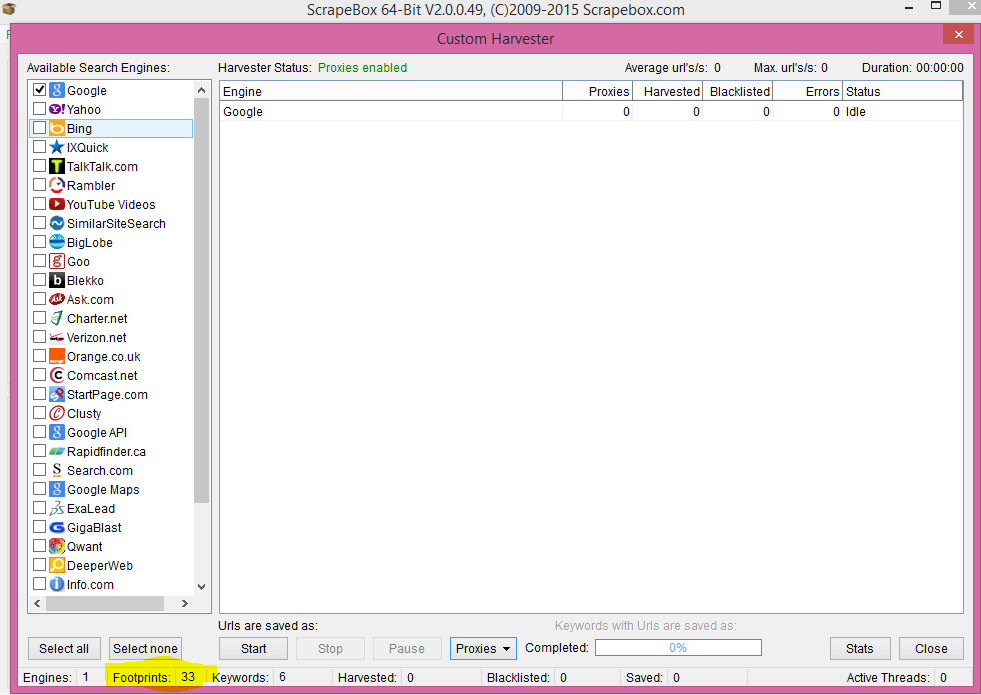Click the Rambler icon
This screenshot has height=695, width=981.
coord(57,185)
